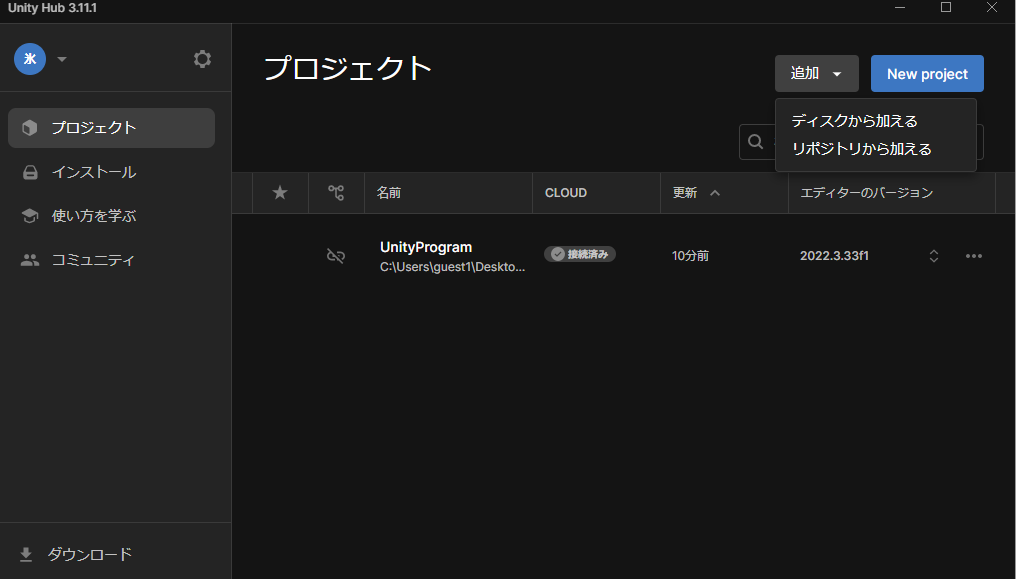Screen dimensions: 1016x579
Task: Expand the account dropdown arrow
Action: (62, 59)
